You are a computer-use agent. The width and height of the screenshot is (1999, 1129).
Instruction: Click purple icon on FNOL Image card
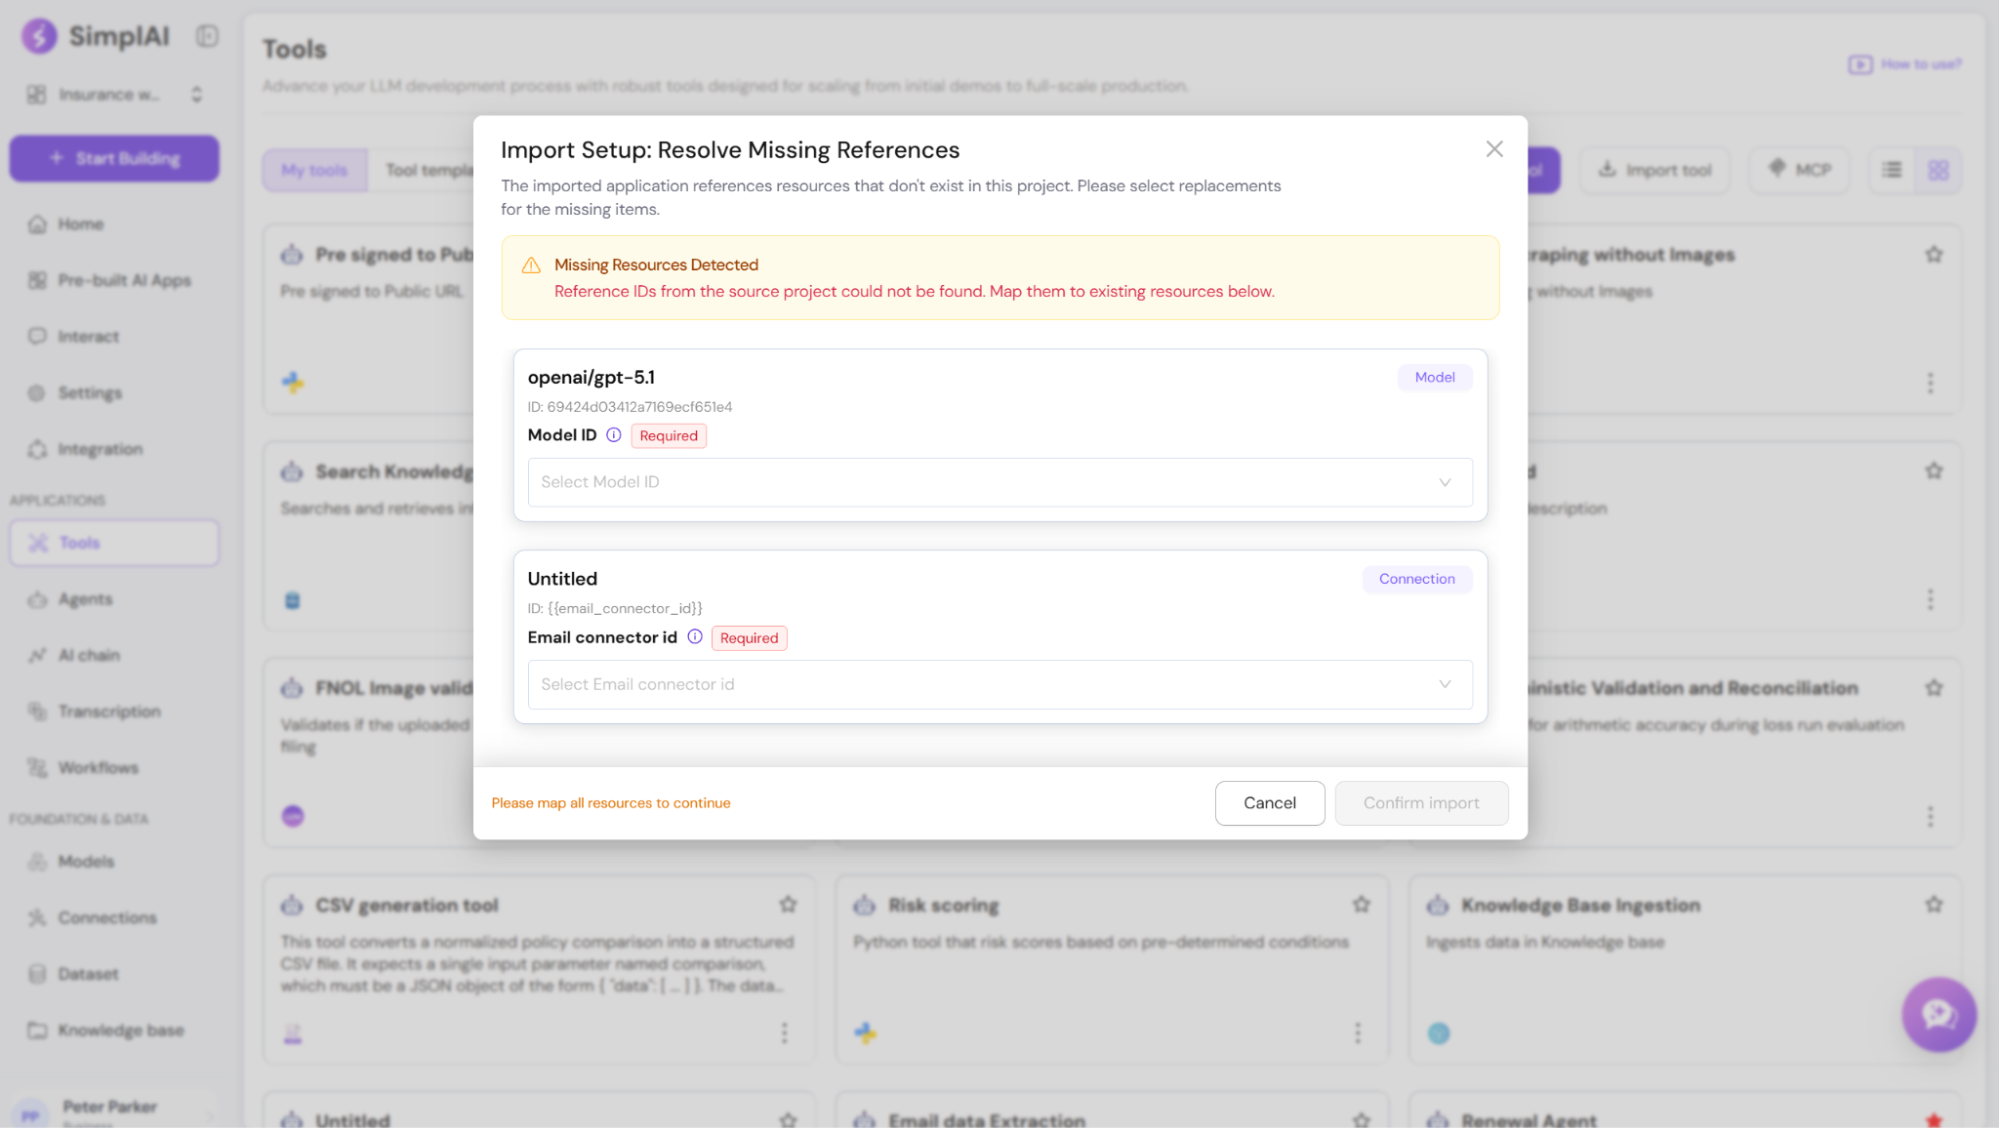(293, 816)
